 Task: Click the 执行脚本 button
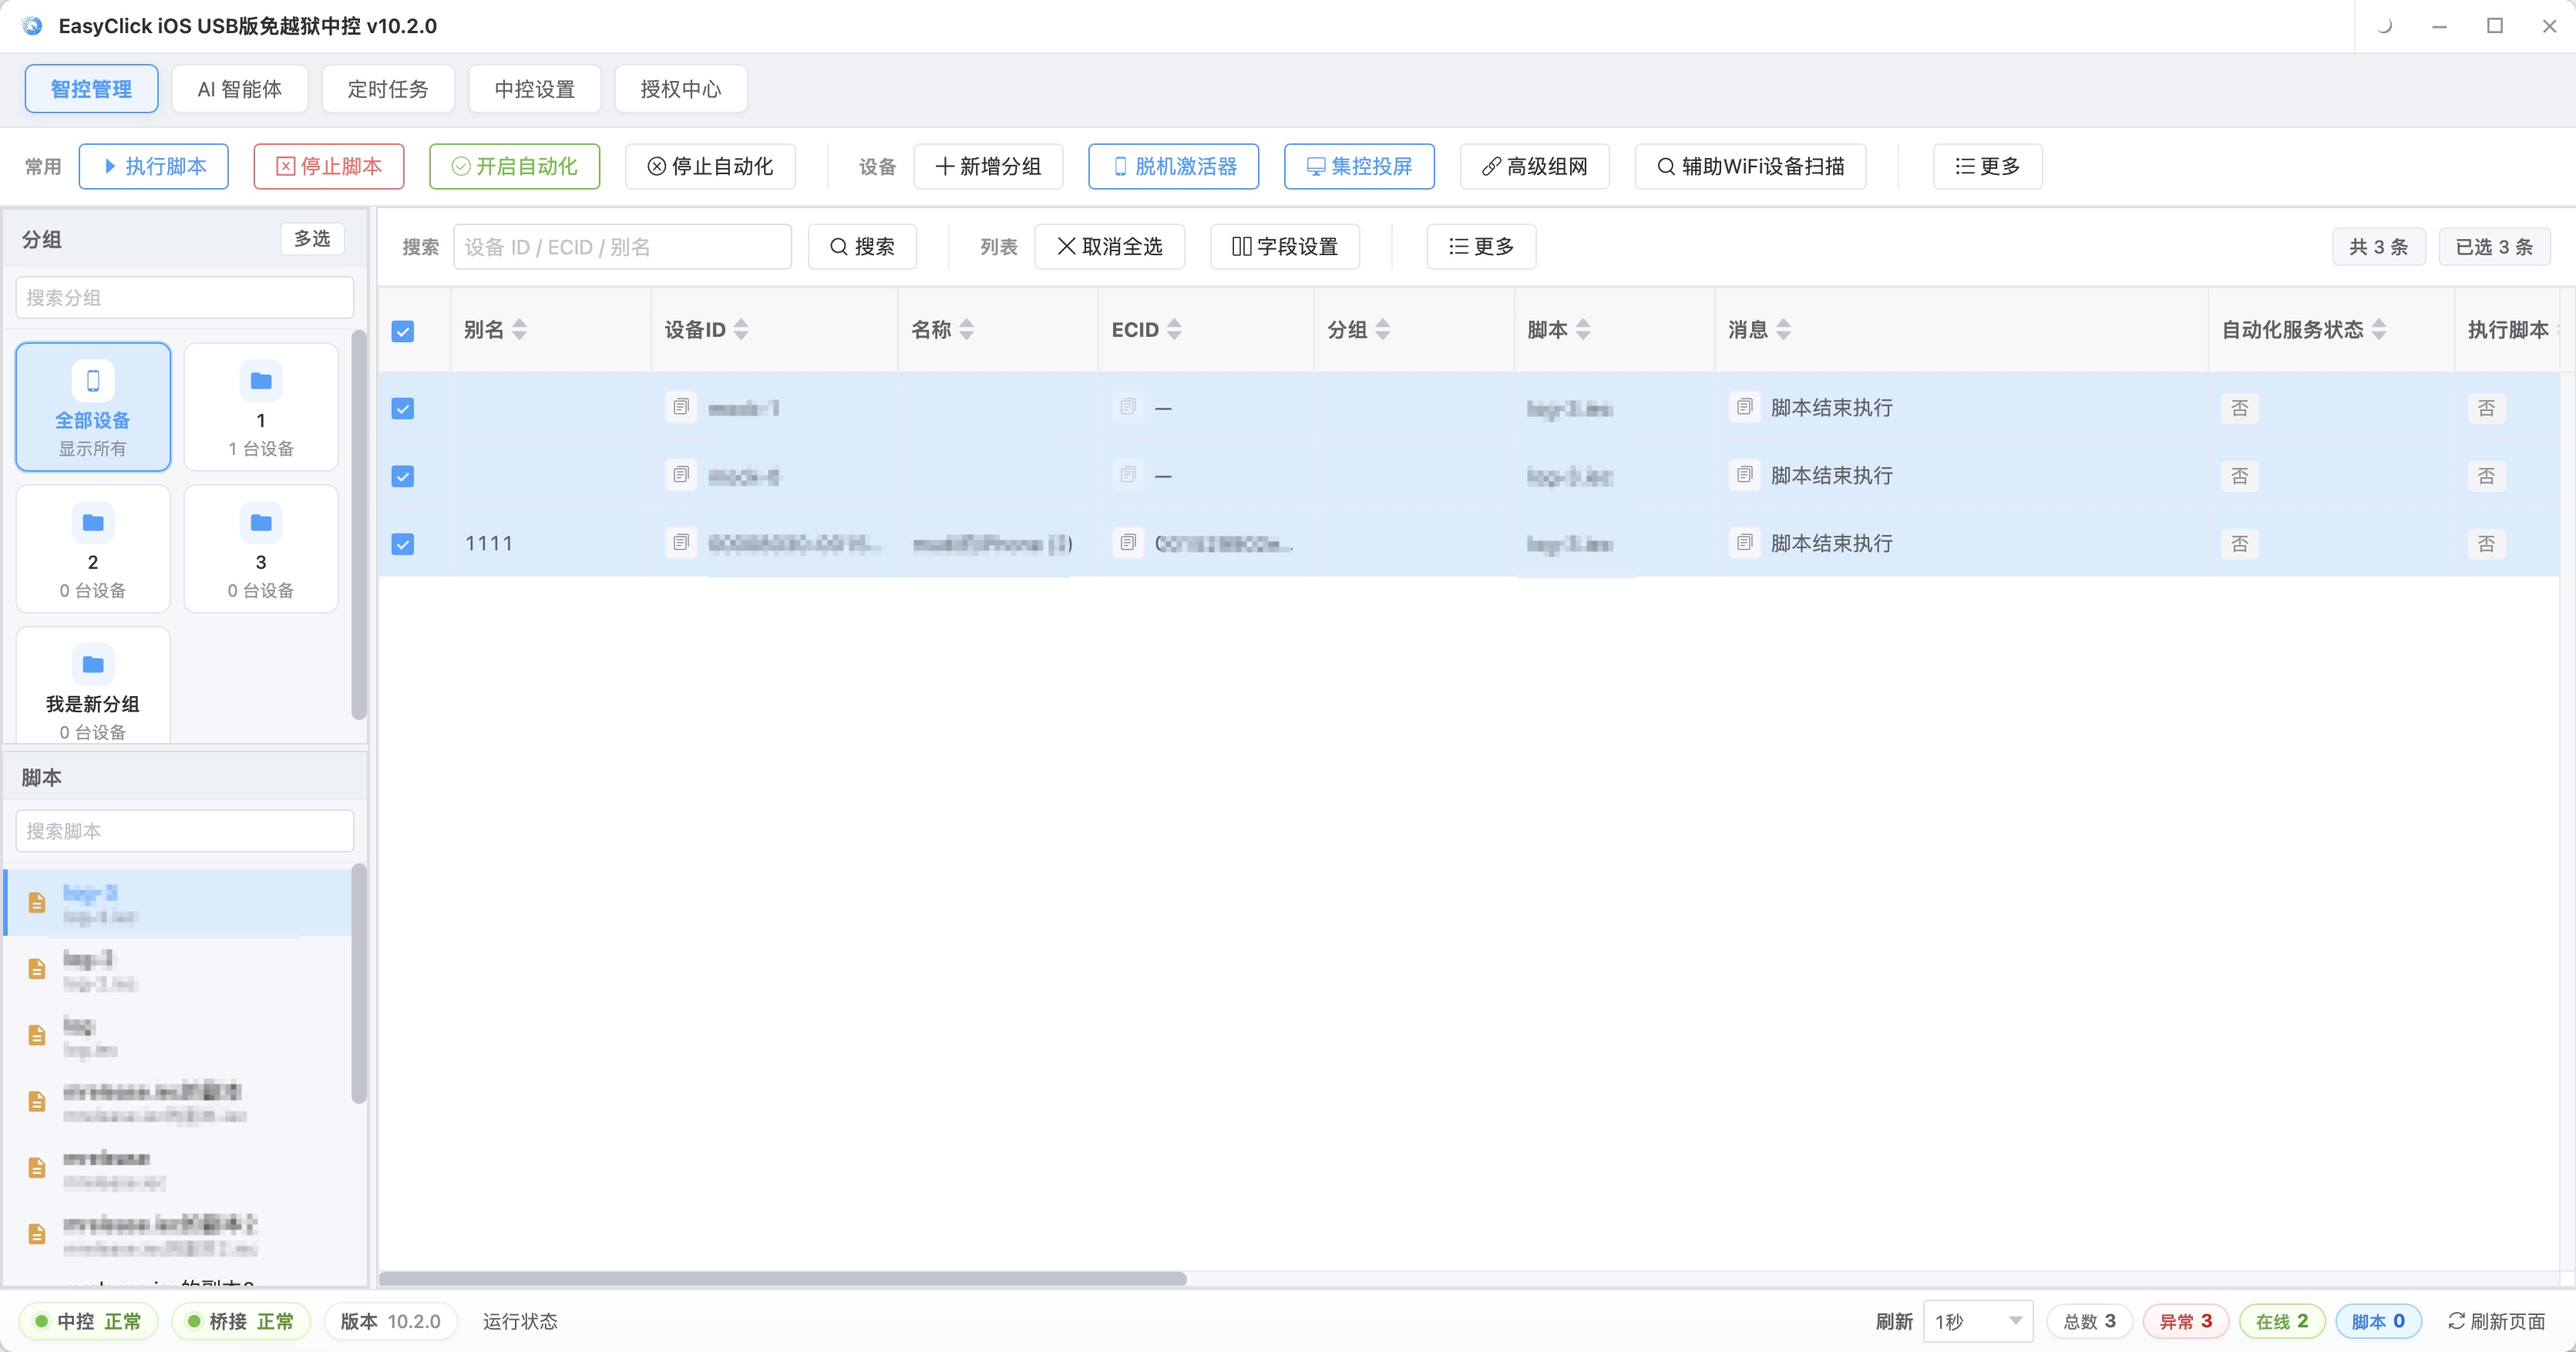pyautogui.click(x=154, y=166)
